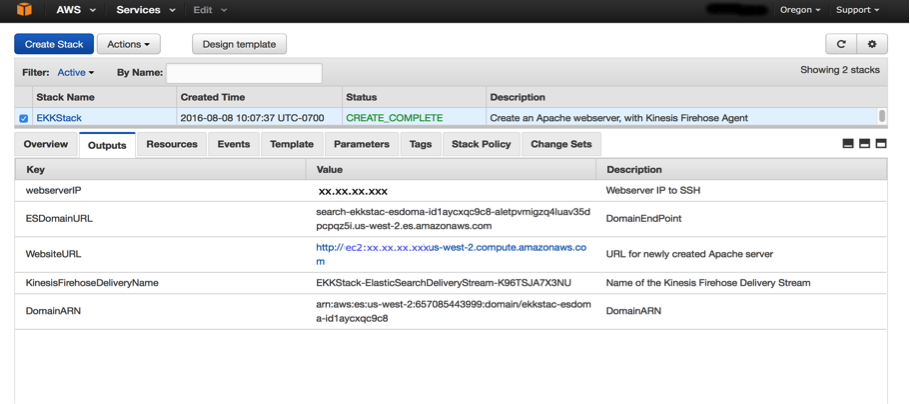Open the Parameters tab
Viewport: 910px width, 404px height.
click(x=362, y=144)
